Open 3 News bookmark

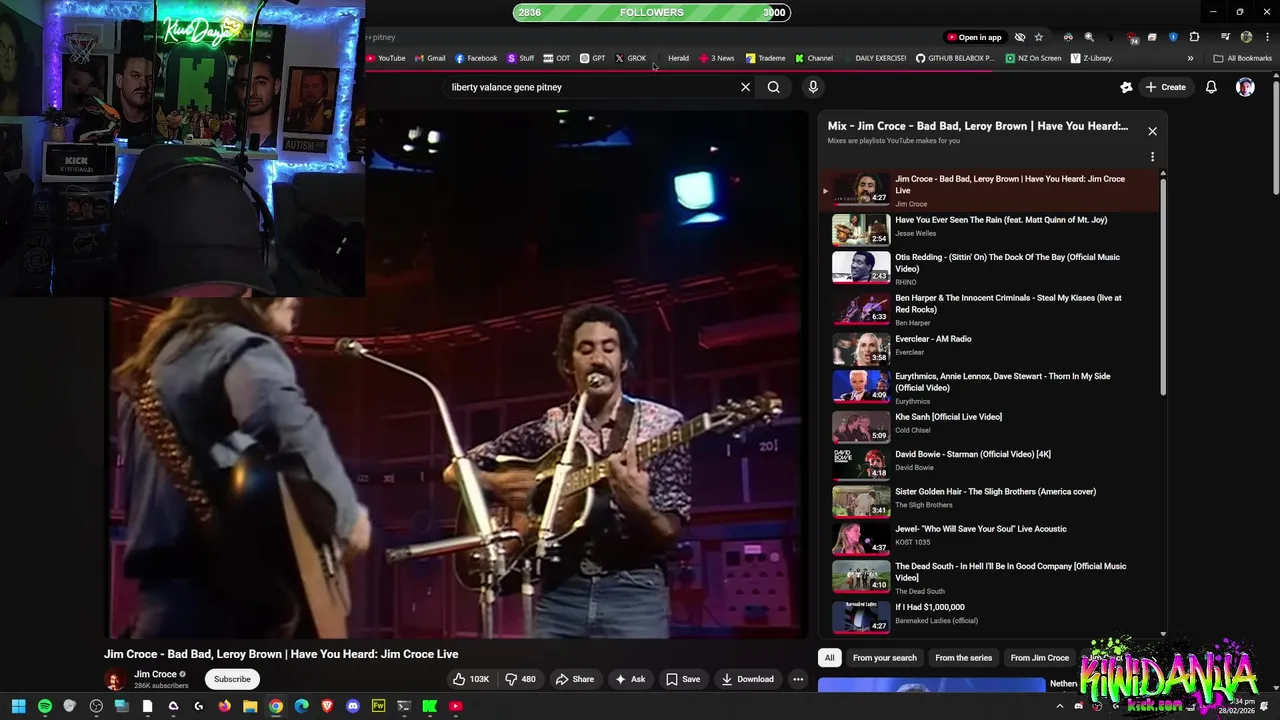pos(717,58)
